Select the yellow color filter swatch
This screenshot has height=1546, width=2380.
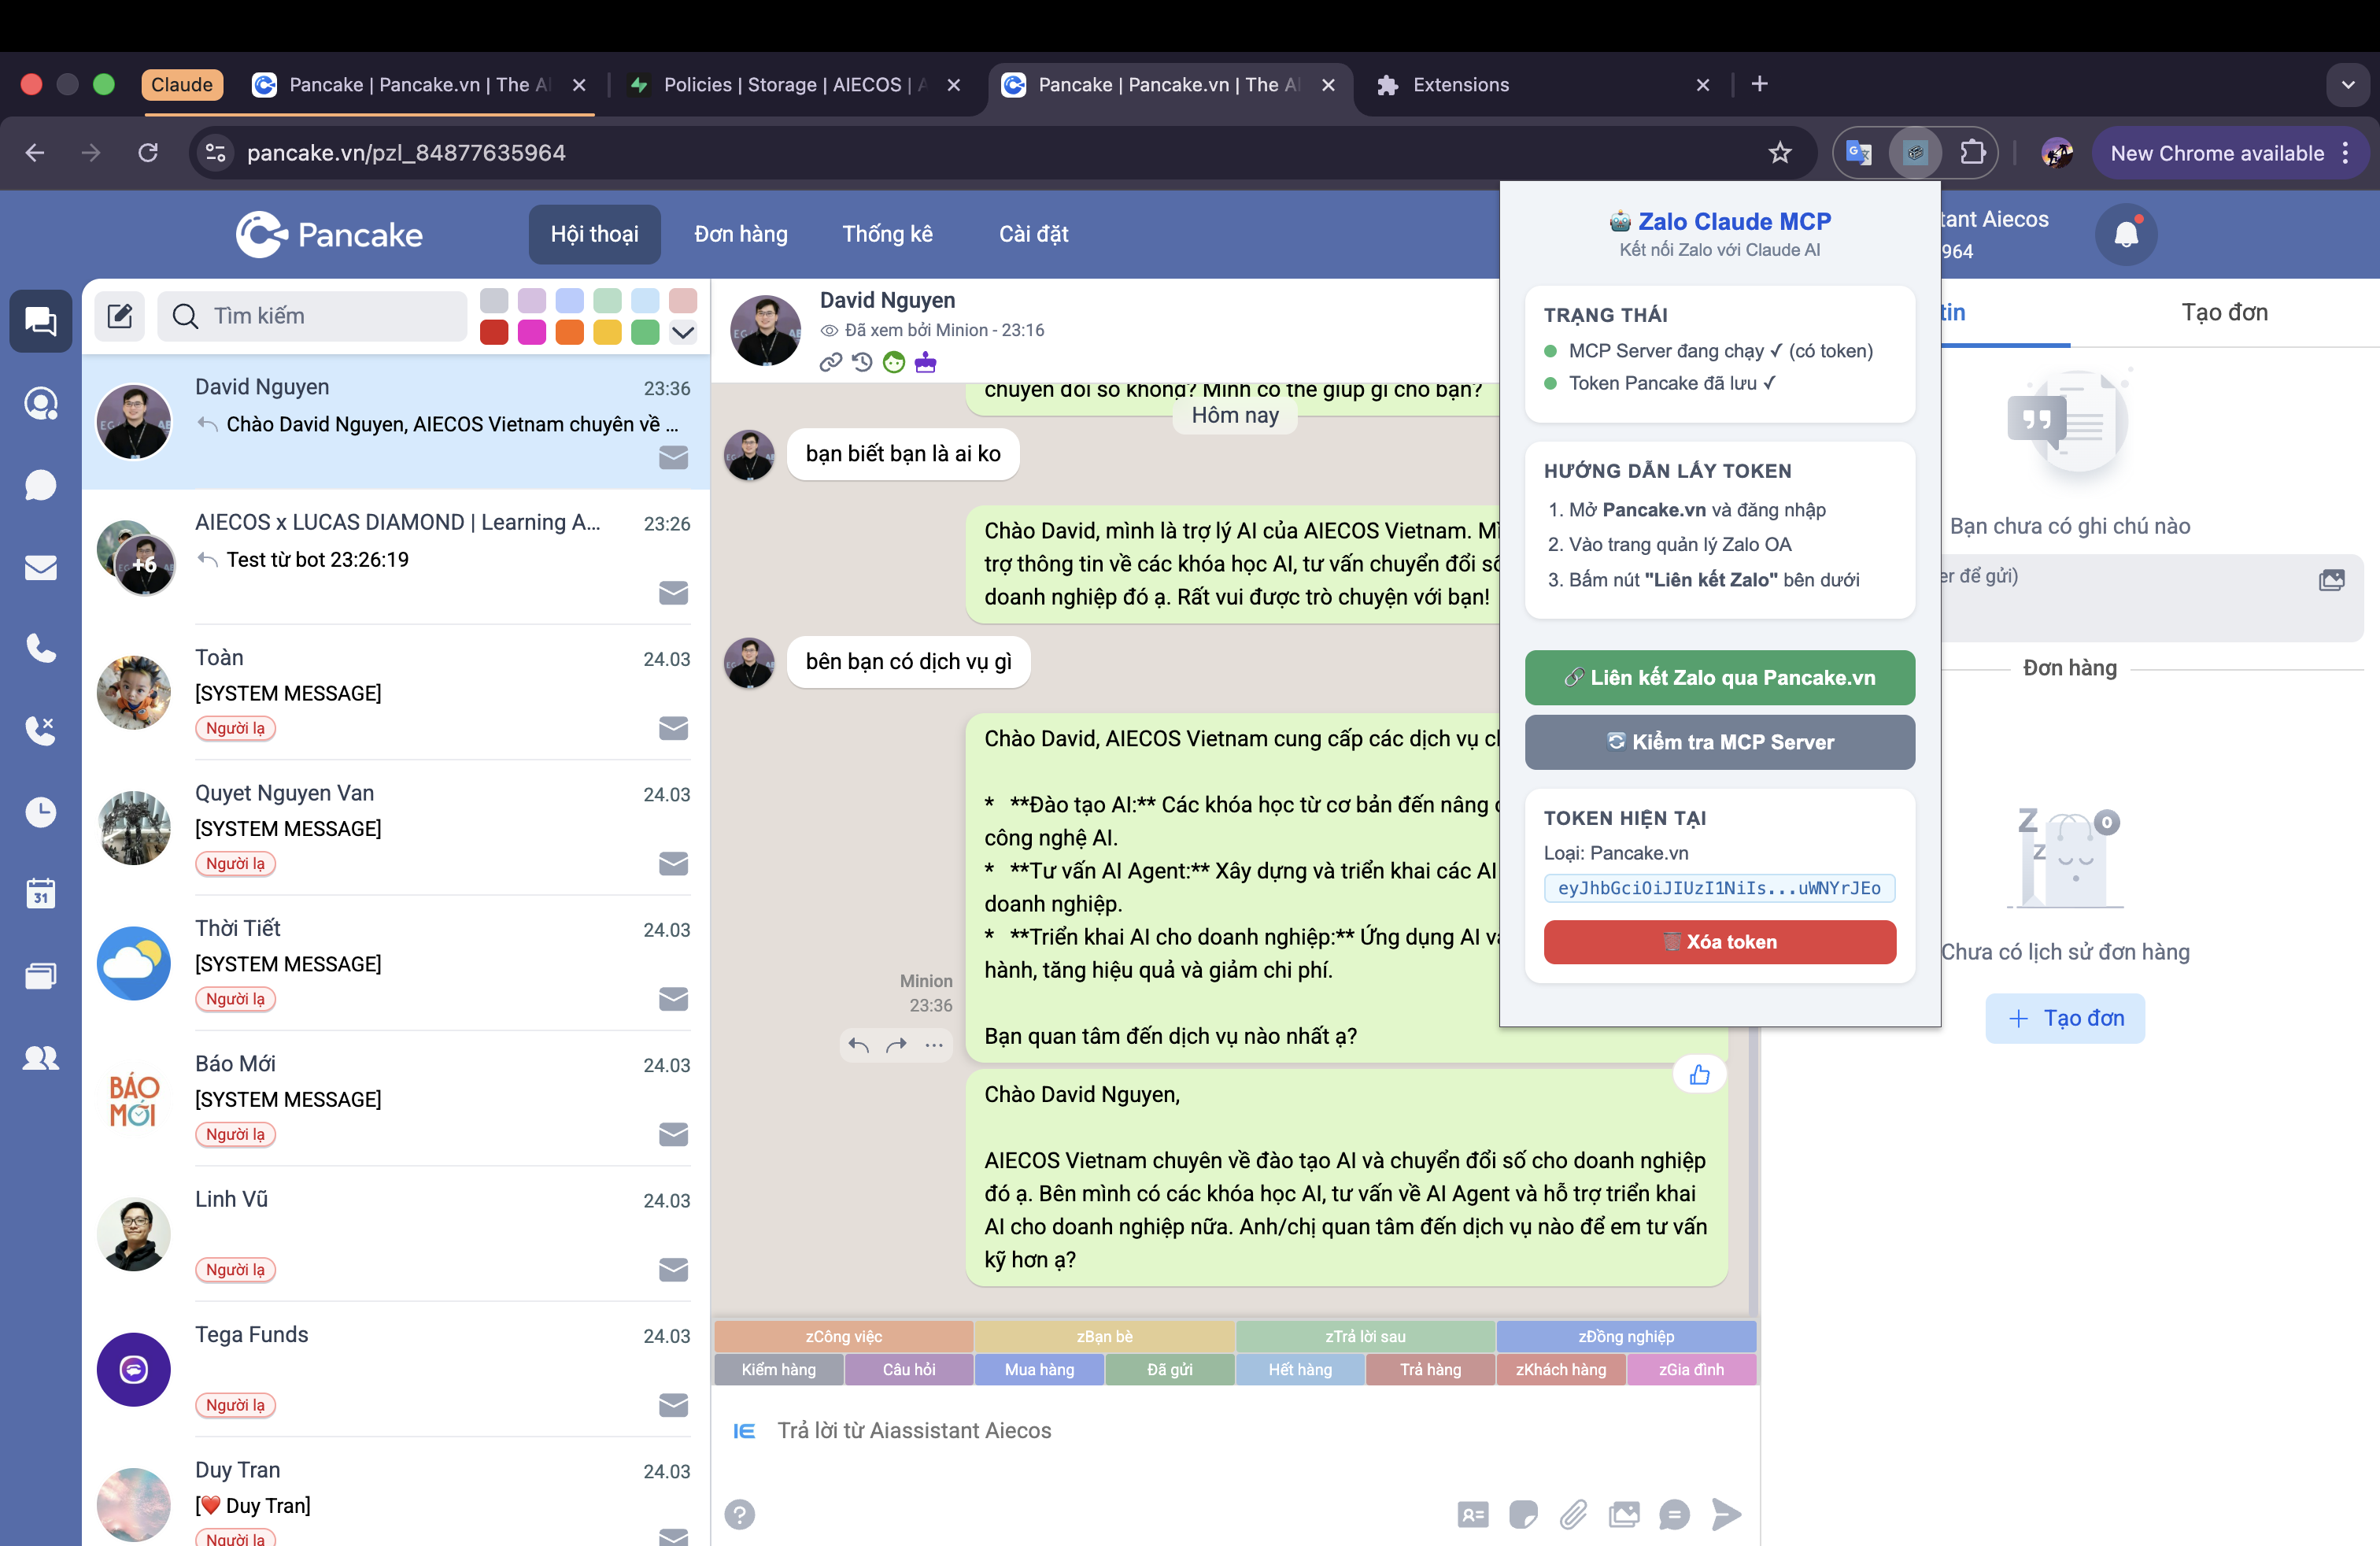[608, 332]
